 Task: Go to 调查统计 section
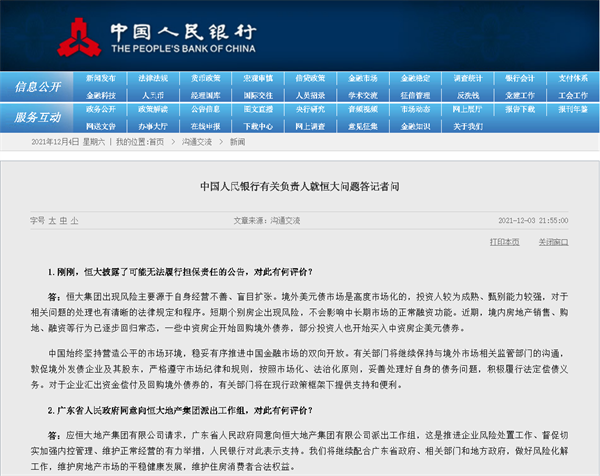pyautogui.click(x=468, y=78)
